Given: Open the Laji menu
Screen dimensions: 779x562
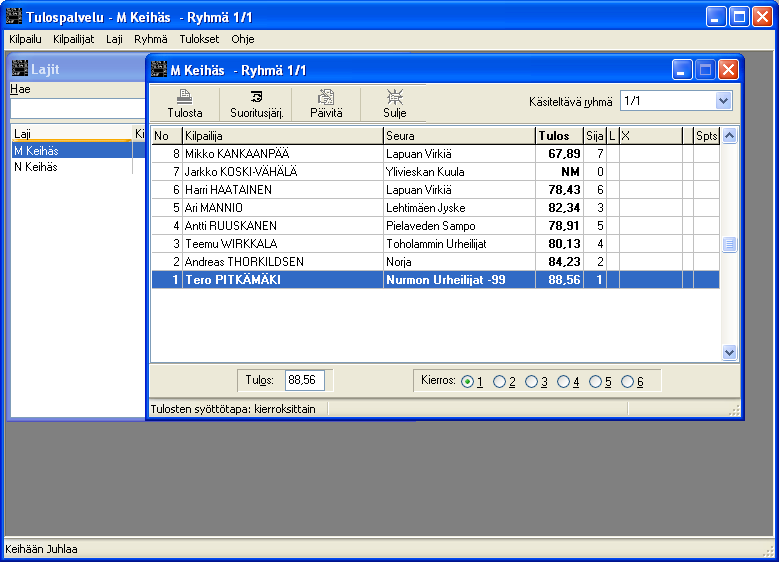Looking at the screenshot, I should pos(114,39).
